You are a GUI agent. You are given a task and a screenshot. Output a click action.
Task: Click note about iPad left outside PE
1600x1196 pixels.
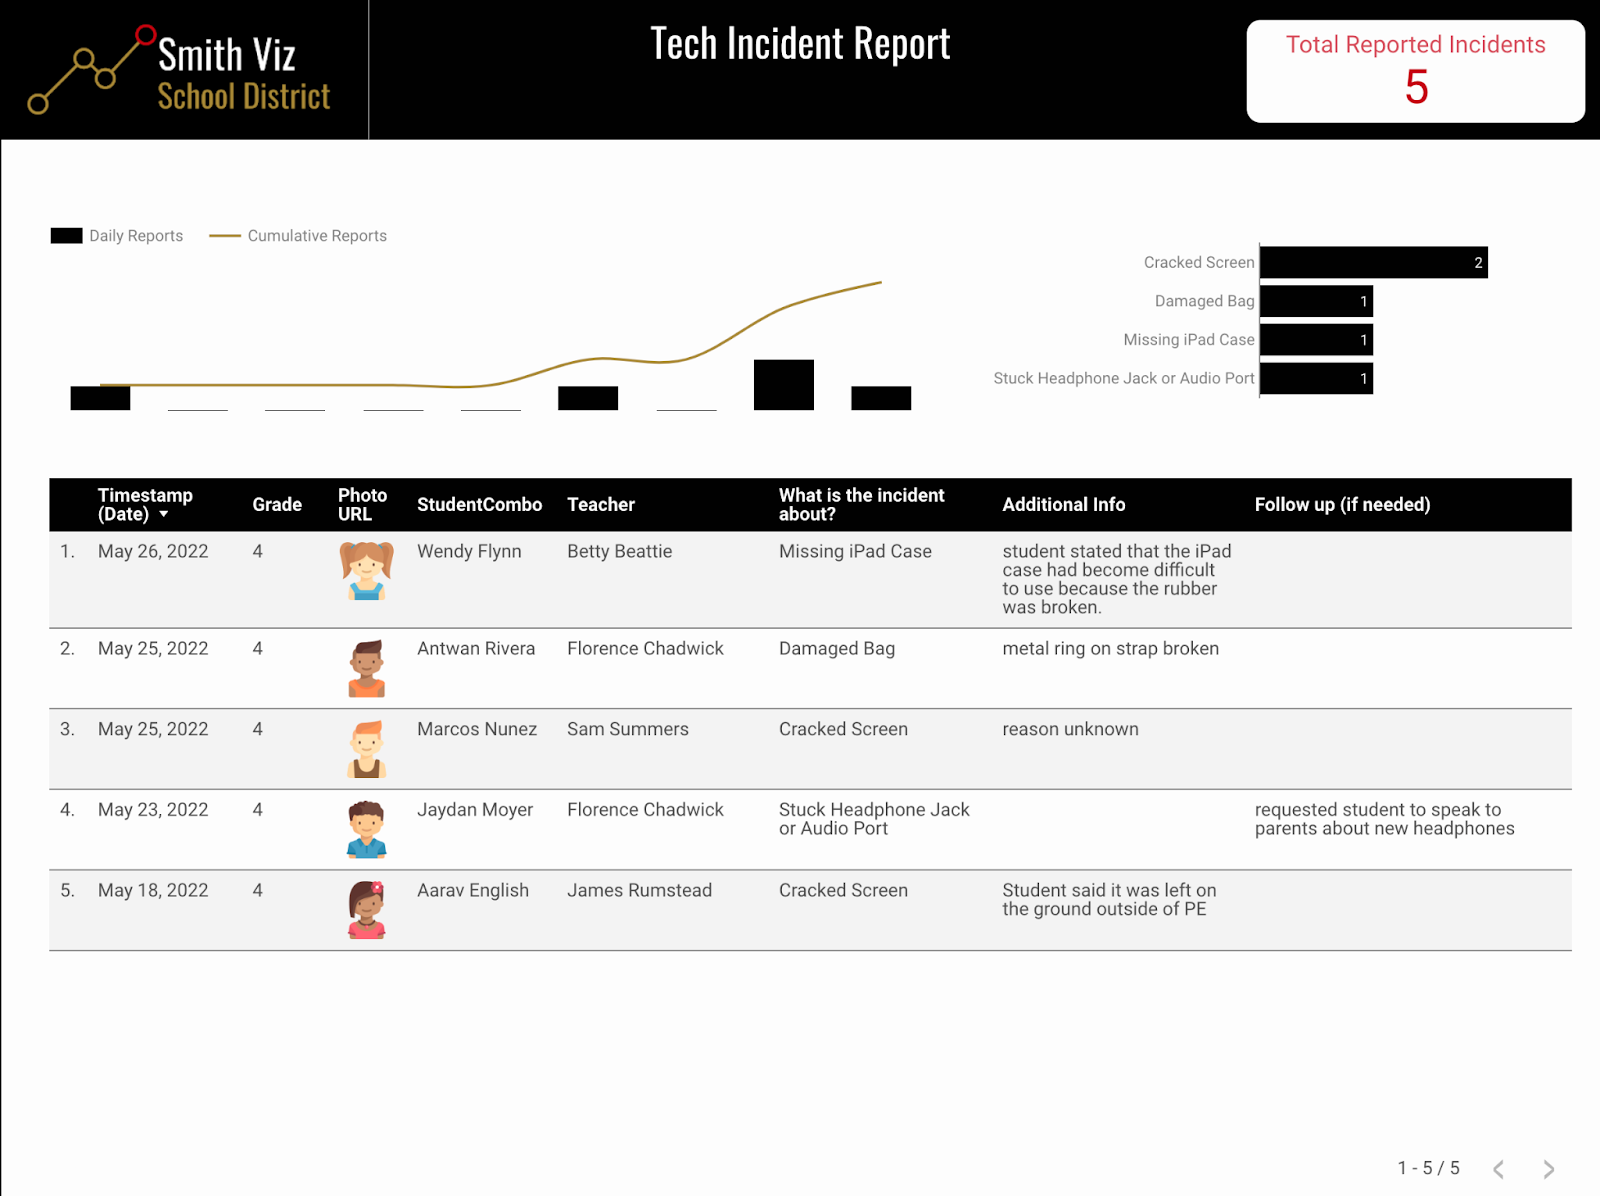pyautogui.click(x=1109, y=899)
